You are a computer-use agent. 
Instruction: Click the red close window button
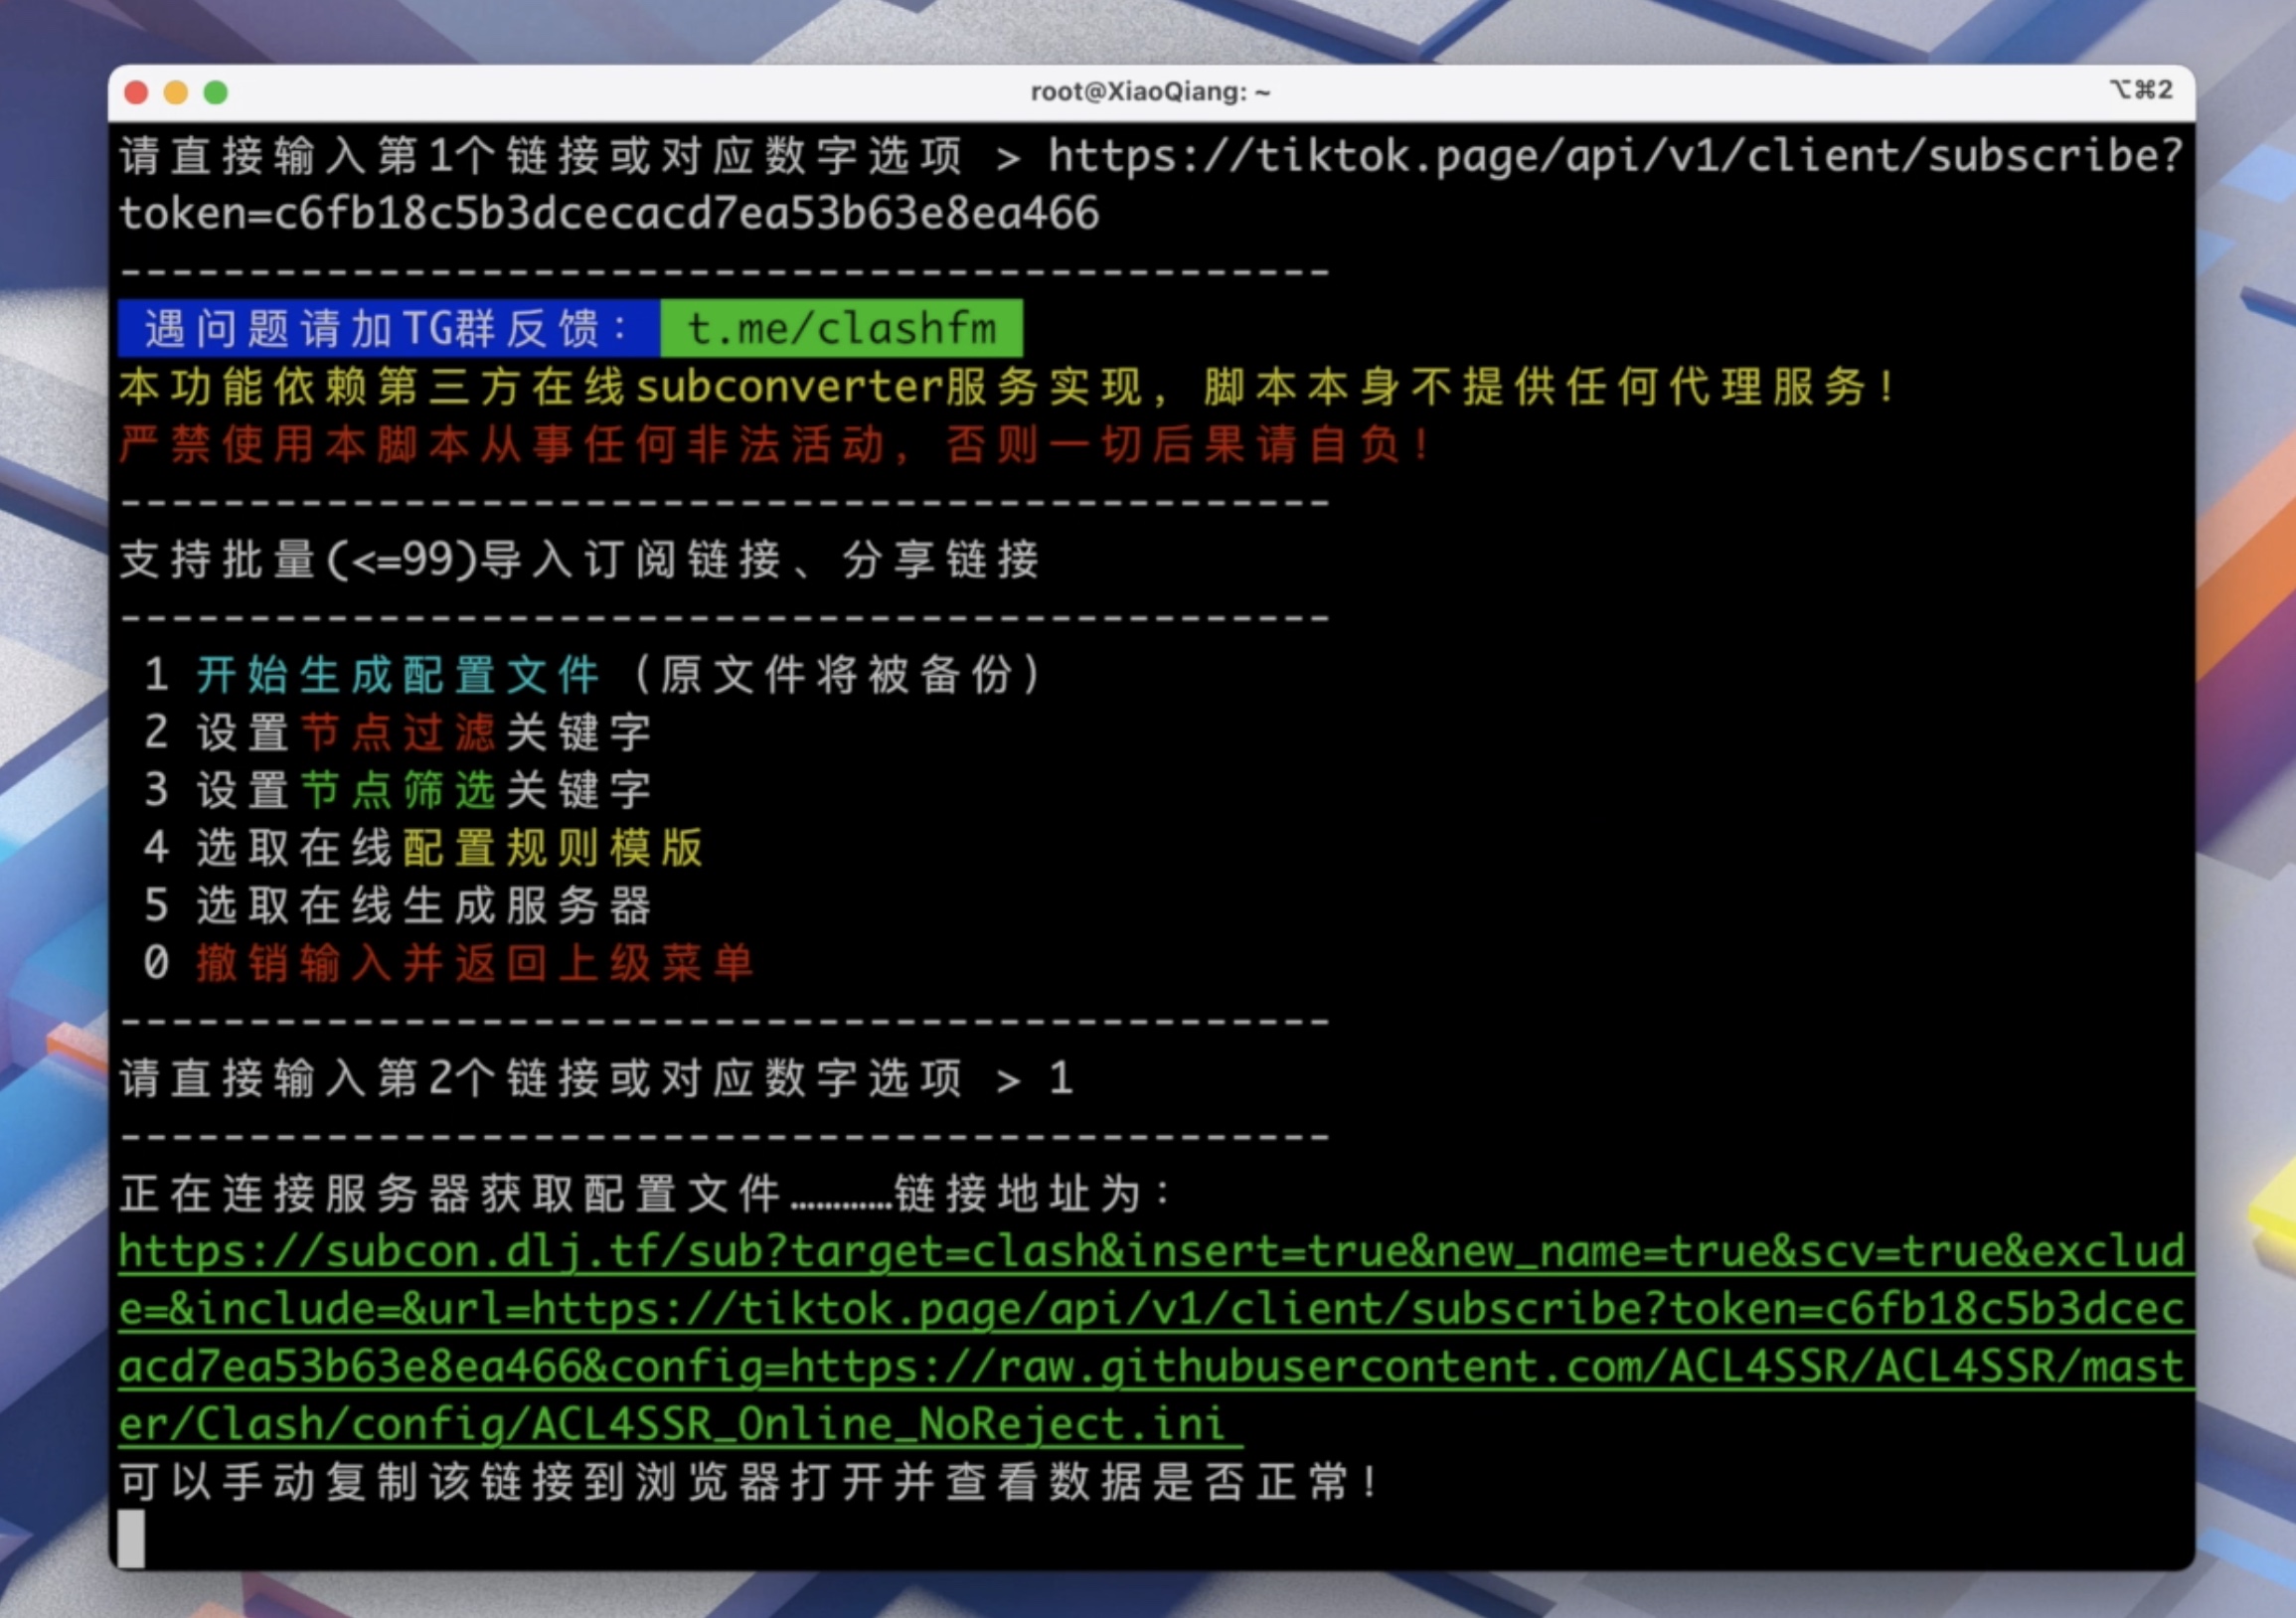click(136, 93)
